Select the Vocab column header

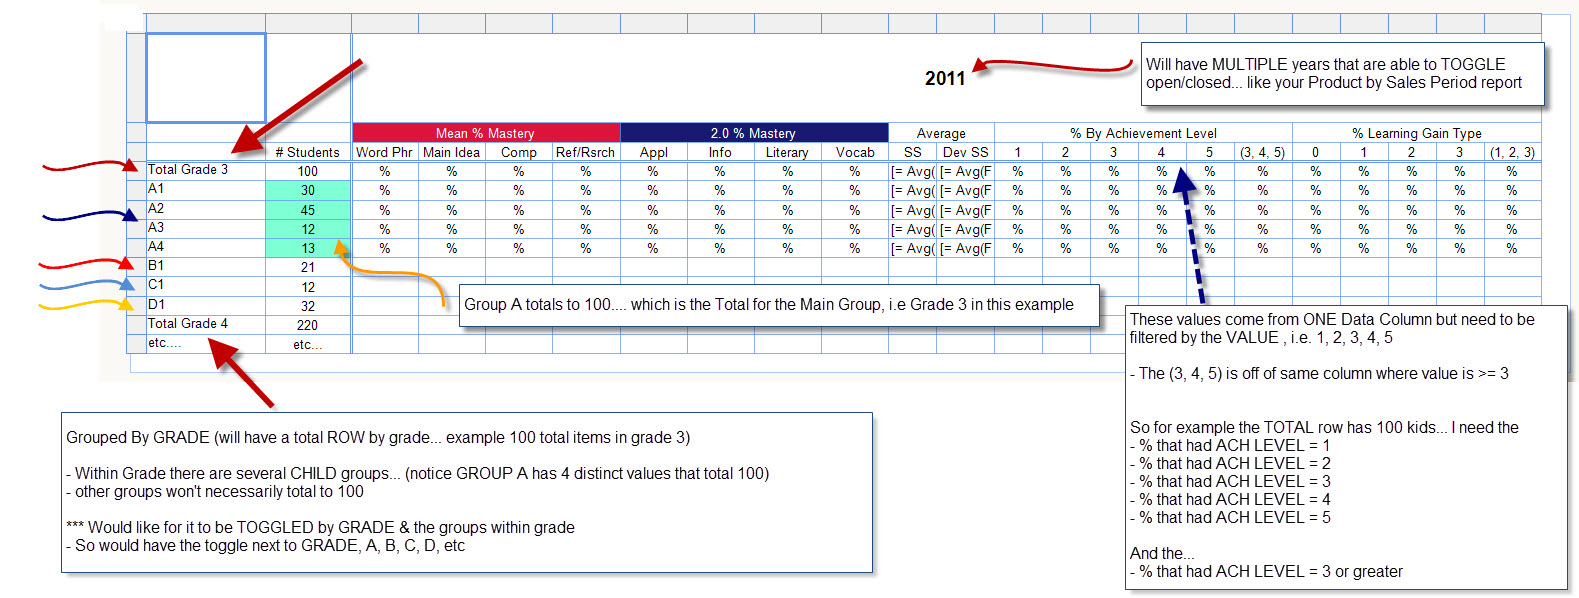click(x=855, y=152)
